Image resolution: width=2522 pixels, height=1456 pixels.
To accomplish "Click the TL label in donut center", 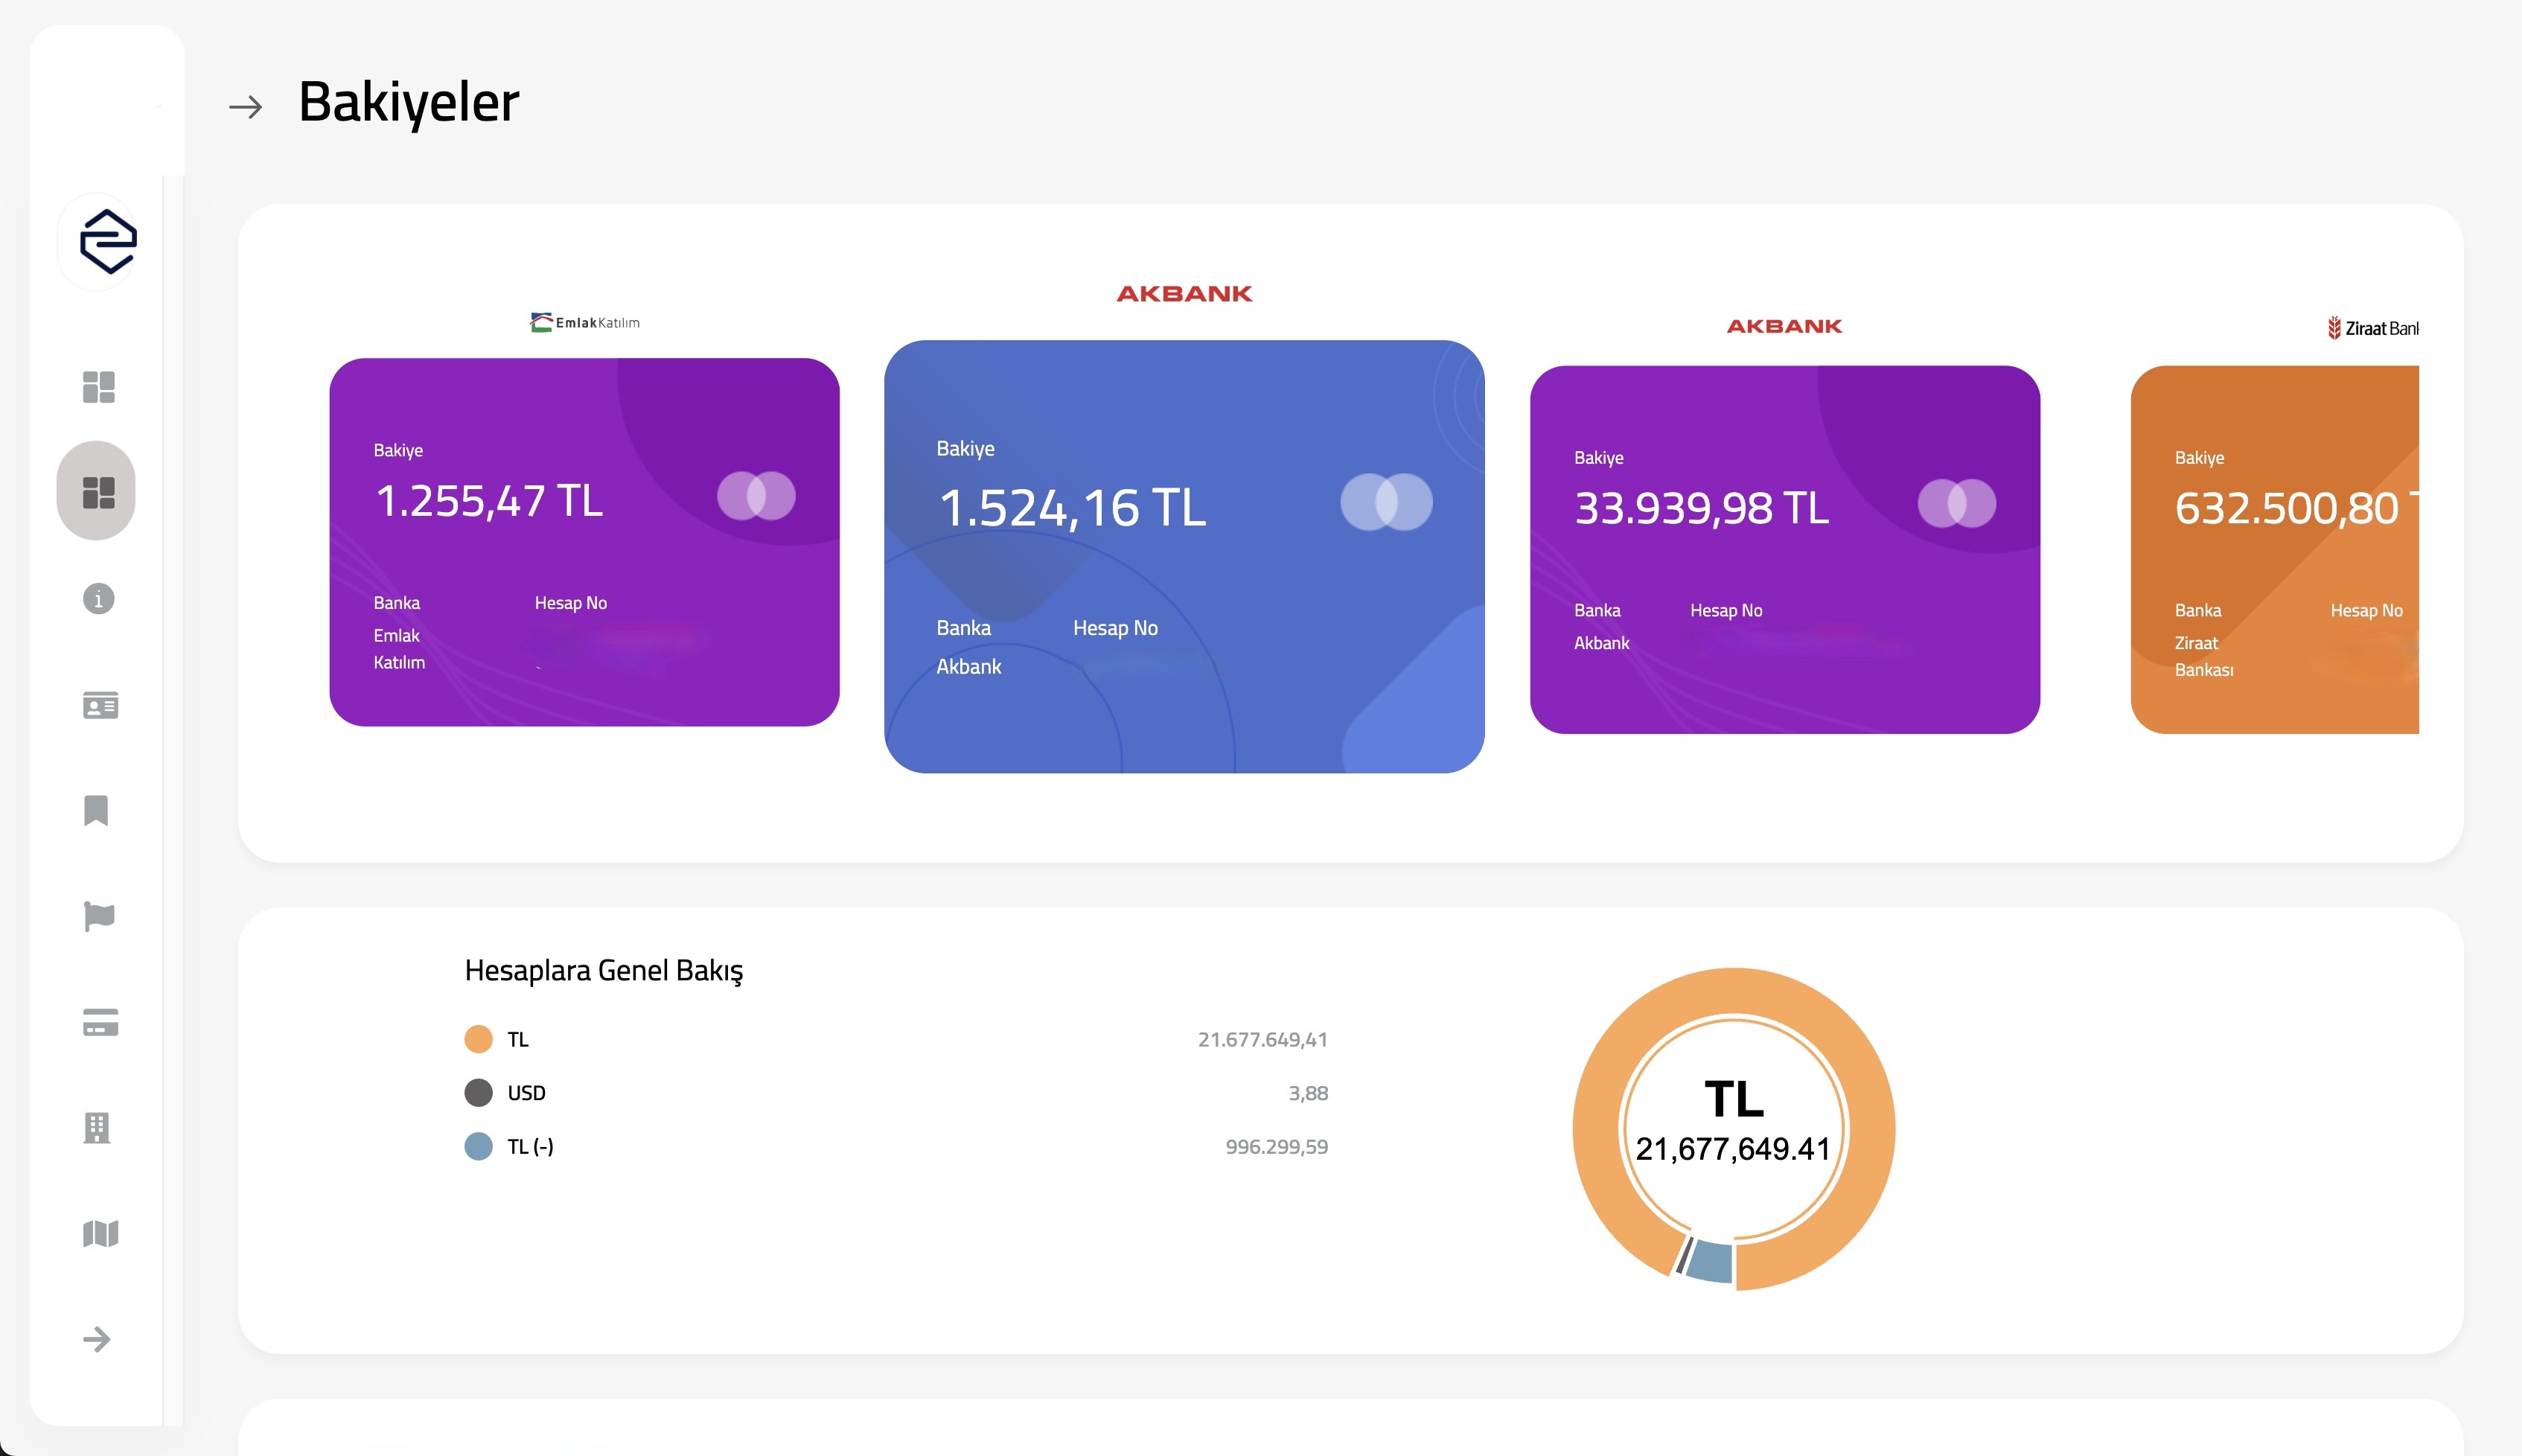I will (x=1734, y=1099).
